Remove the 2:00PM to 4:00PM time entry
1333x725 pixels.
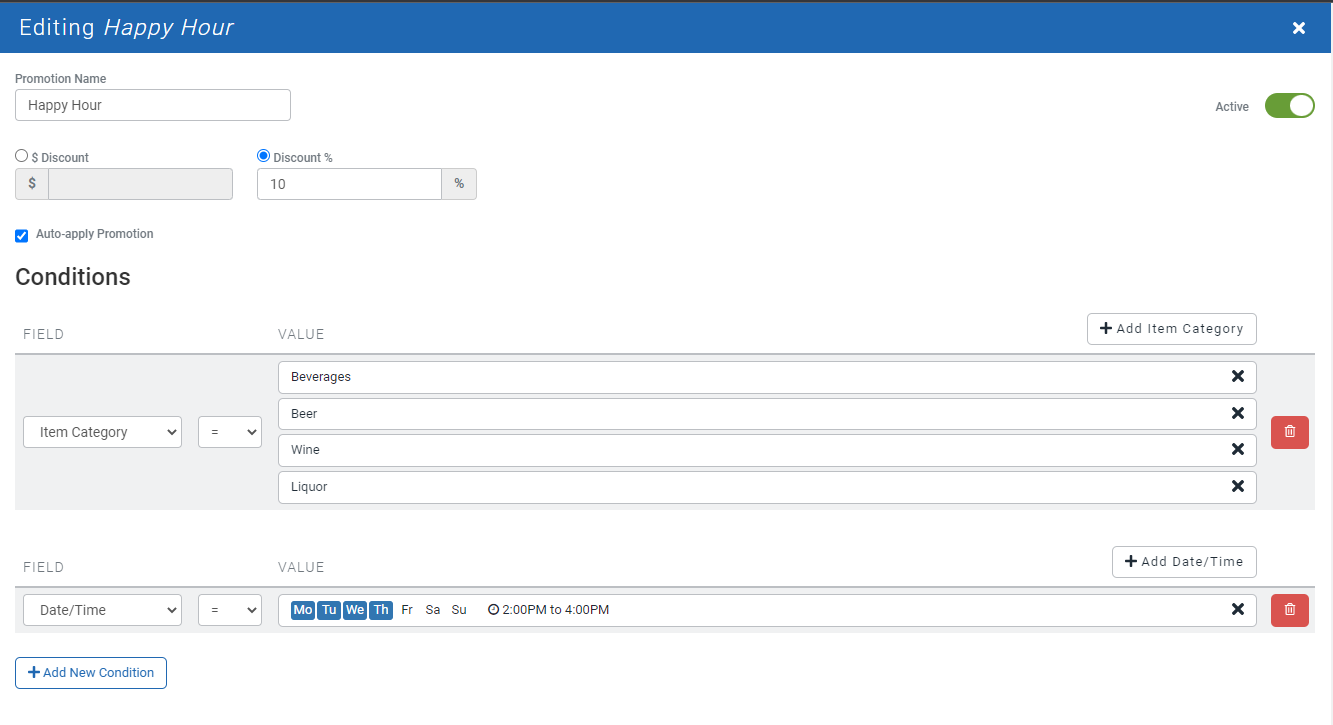click(1237, 610)
